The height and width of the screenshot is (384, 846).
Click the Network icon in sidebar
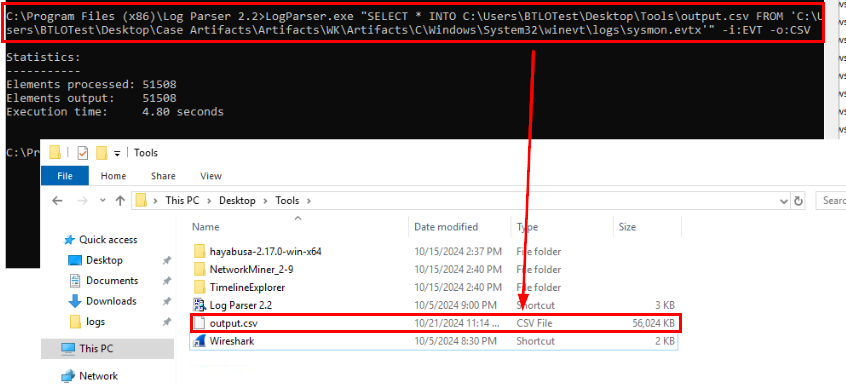(x=68, y=376)
